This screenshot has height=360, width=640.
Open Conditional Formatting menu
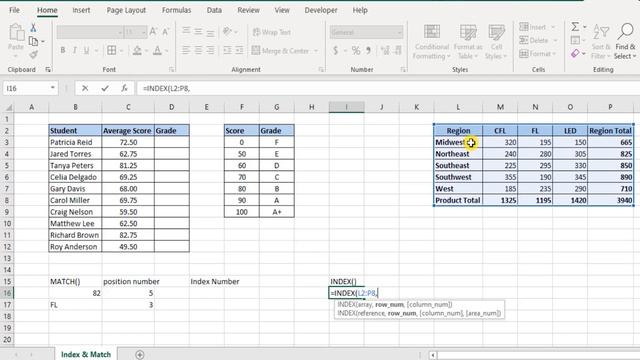point(431,42)
